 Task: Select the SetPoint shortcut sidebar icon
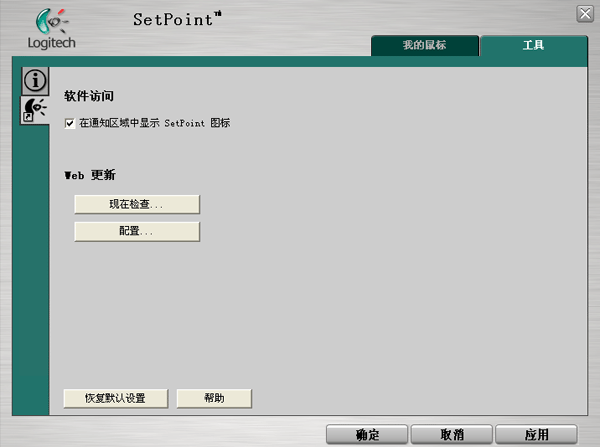[x=35, y=110]
